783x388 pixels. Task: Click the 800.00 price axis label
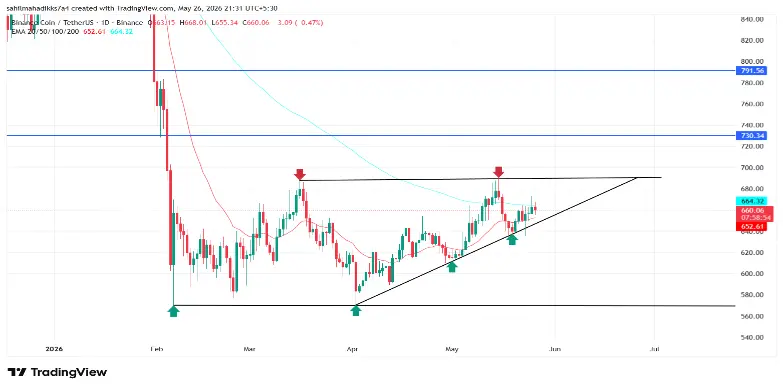point(753,61)
